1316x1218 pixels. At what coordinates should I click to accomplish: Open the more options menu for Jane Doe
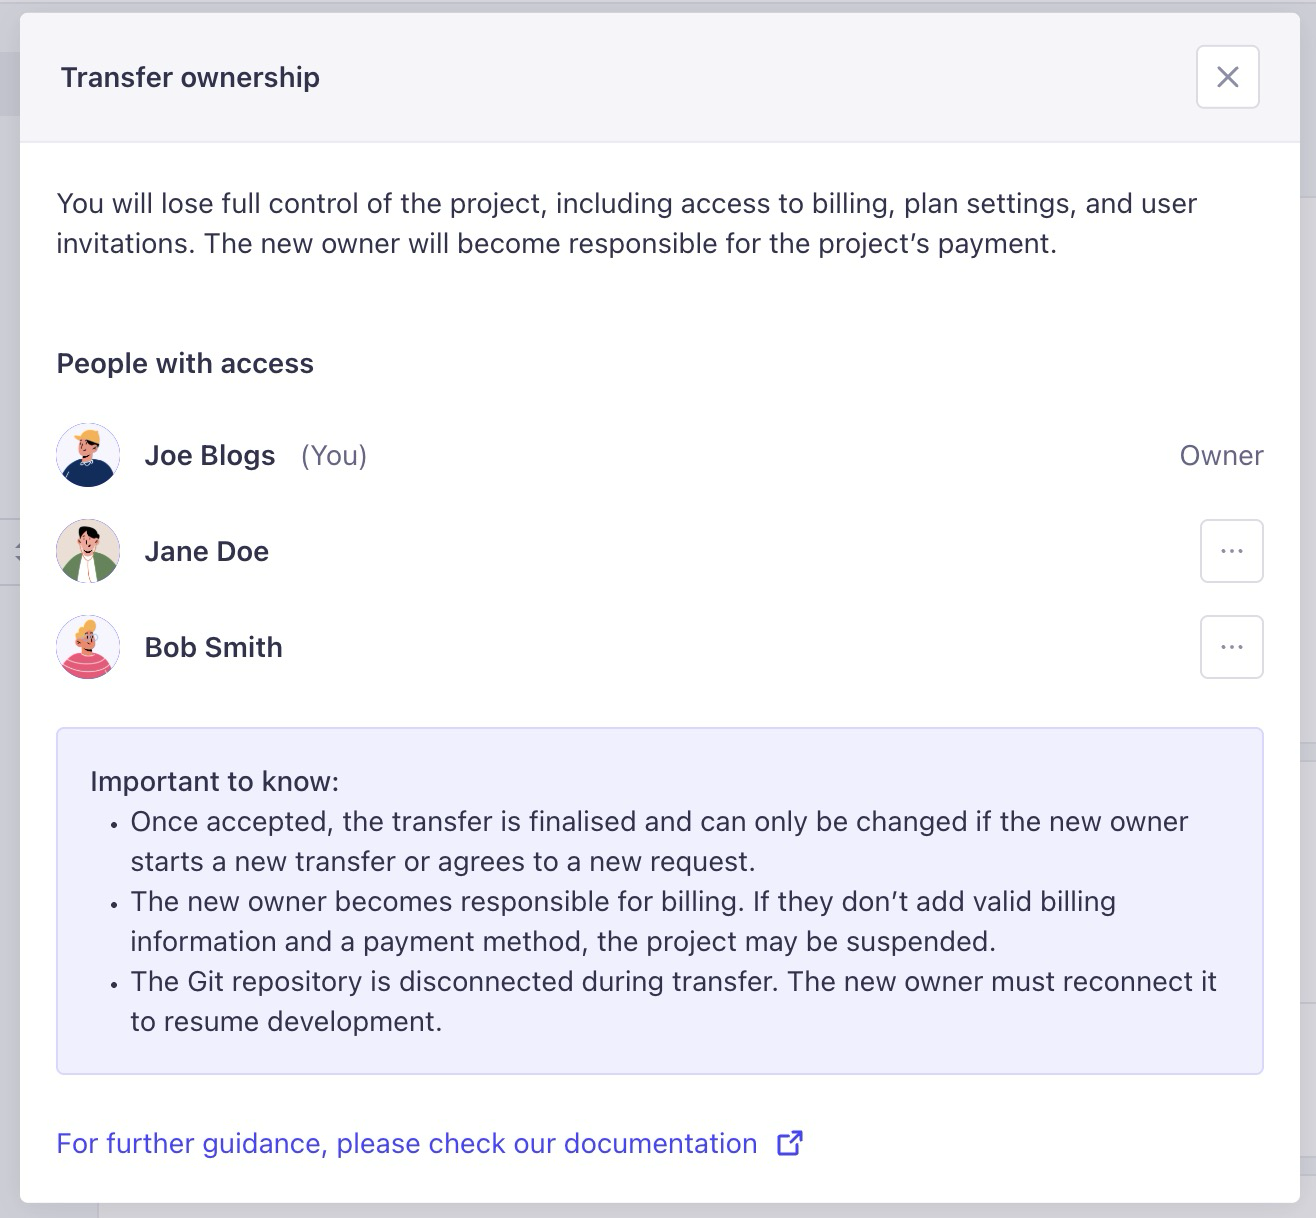coord(1231,551)
